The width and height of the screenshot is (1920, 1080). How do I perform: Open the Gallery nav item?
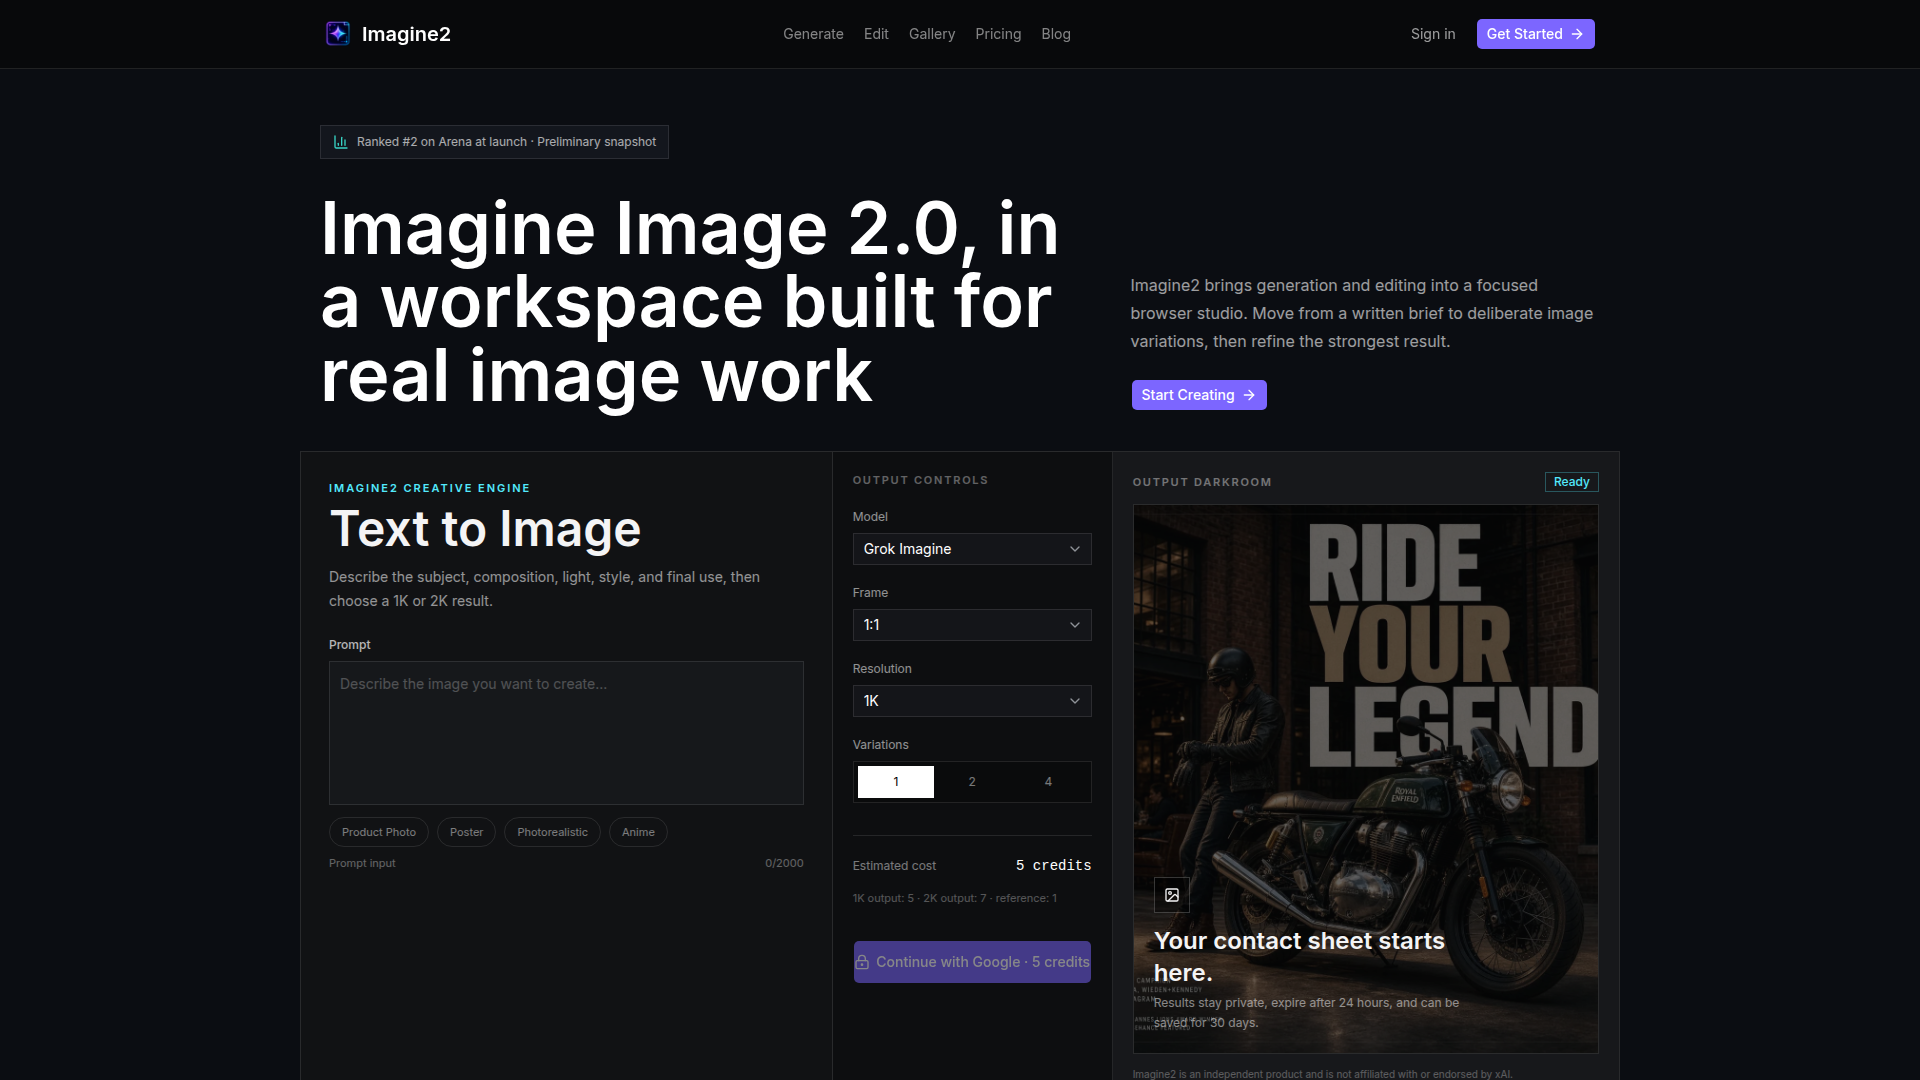[932, 34]
